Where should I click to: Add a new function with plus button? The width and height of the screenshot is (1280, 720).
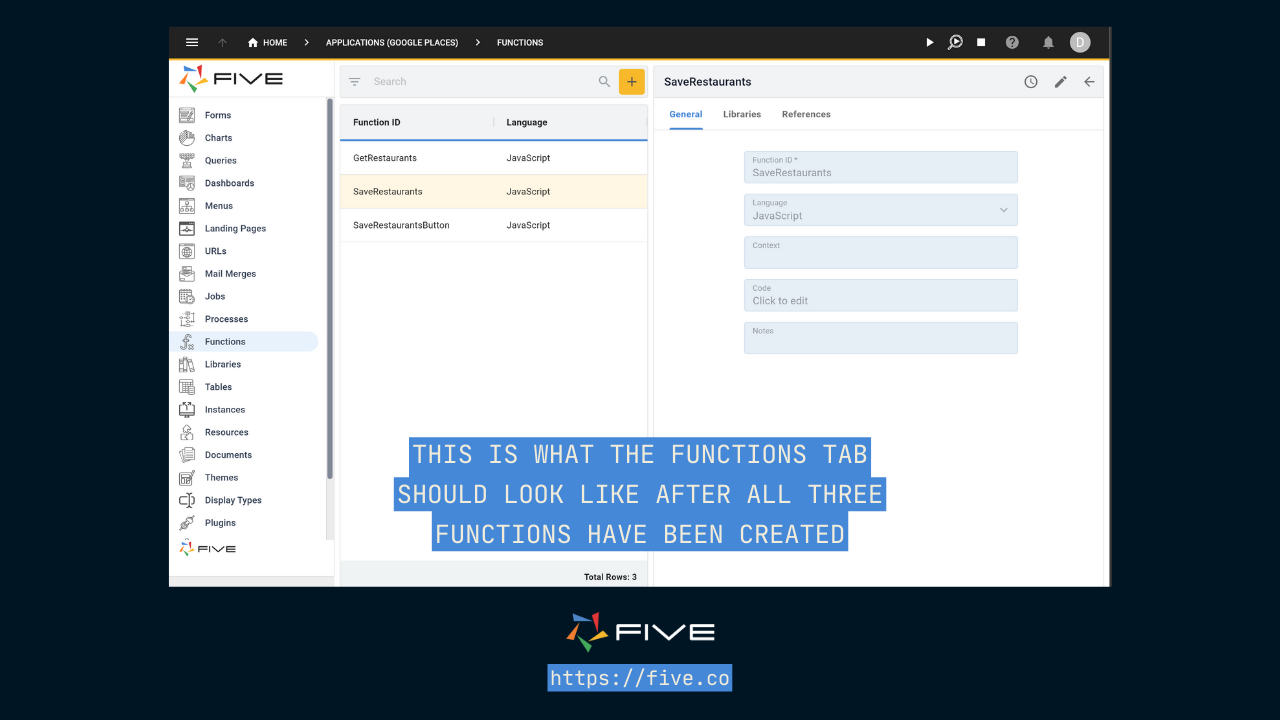(632, 82)
